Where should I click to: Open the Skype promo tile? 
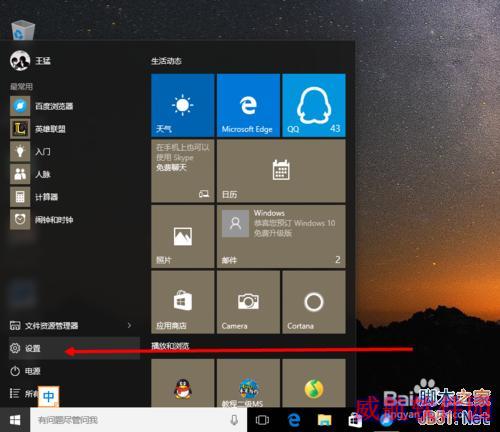pos(183,171)
